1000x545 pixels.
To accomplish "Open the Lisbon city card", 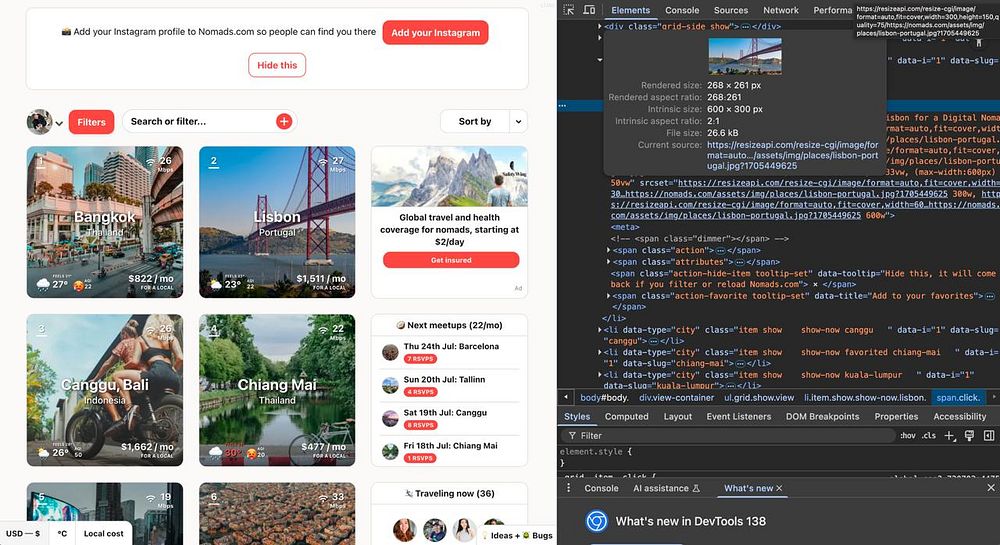I will point(277,222).
